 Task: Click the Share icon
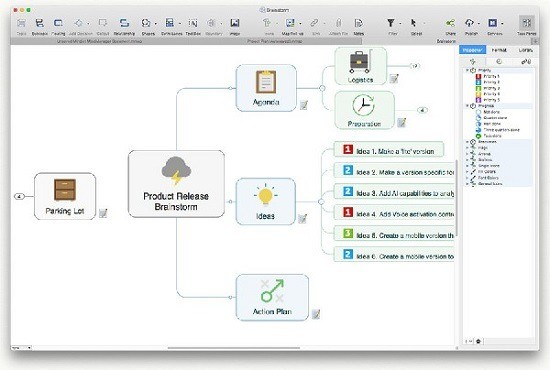coord(450,26)
